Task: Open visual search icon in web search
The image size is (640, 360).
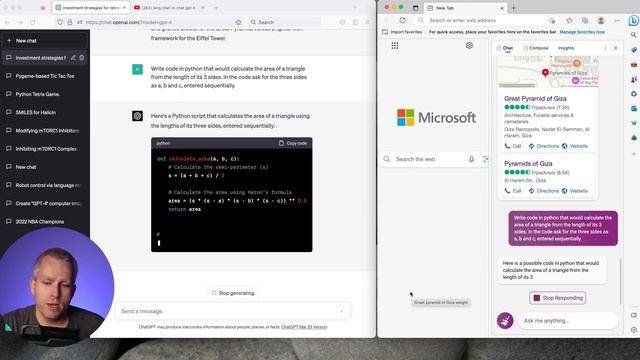Action: click(485, 159)
